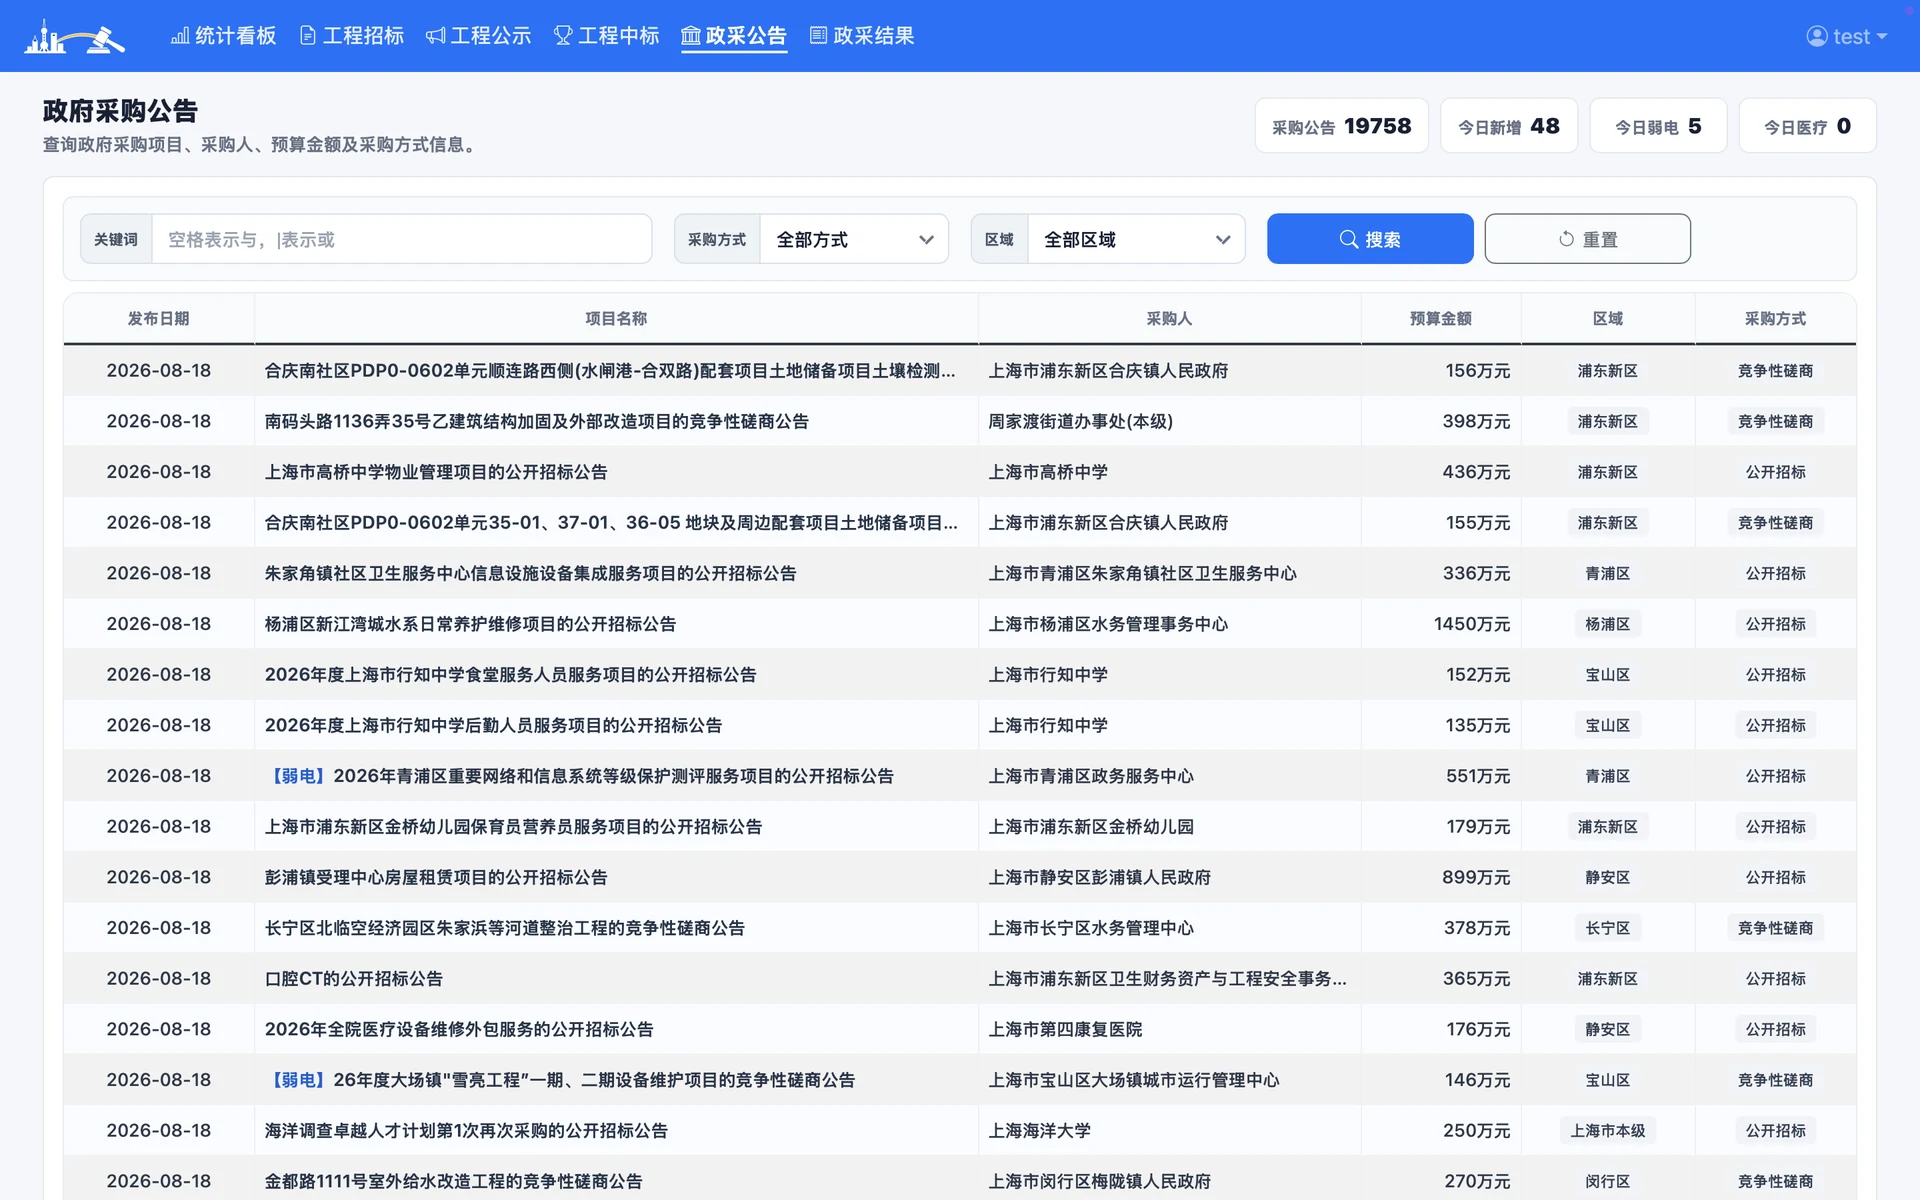Click the list icon beside 政采结果
Image resolution: width=1920 pixels, height=1200 pixels.
pos(818,36)
